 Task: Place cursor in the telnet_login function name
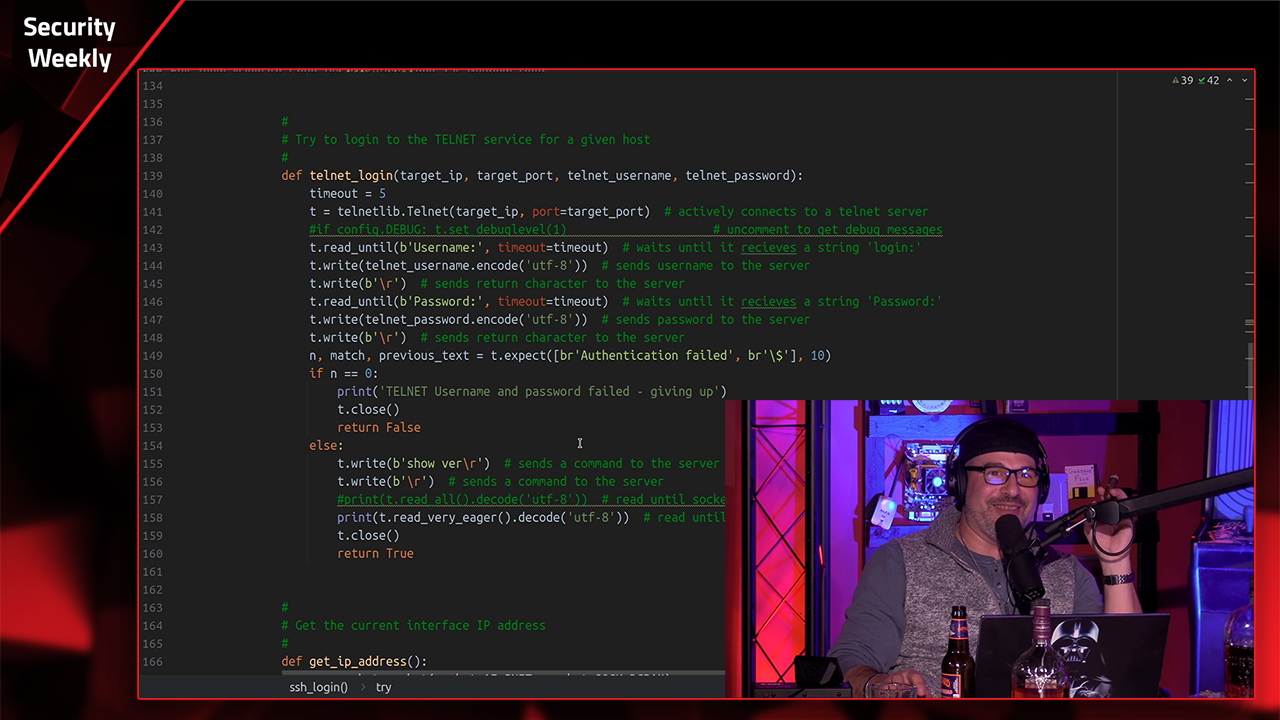coord(351,175)
